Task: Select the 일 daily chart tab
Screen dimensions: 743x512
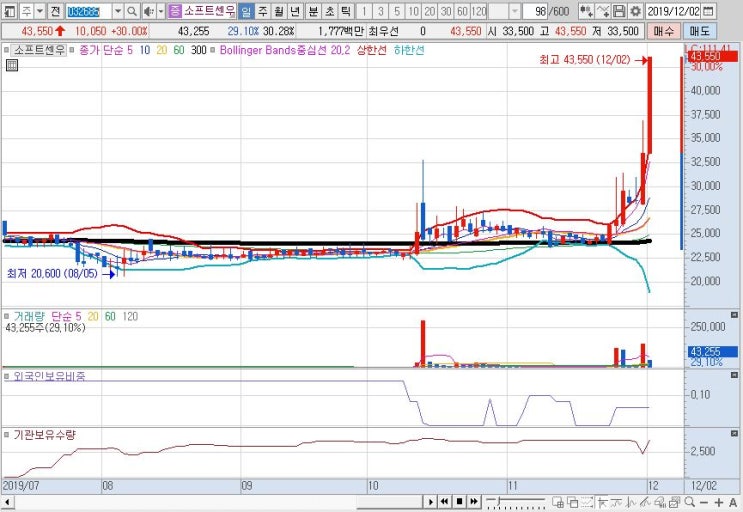Action: [x=246, y=11]
